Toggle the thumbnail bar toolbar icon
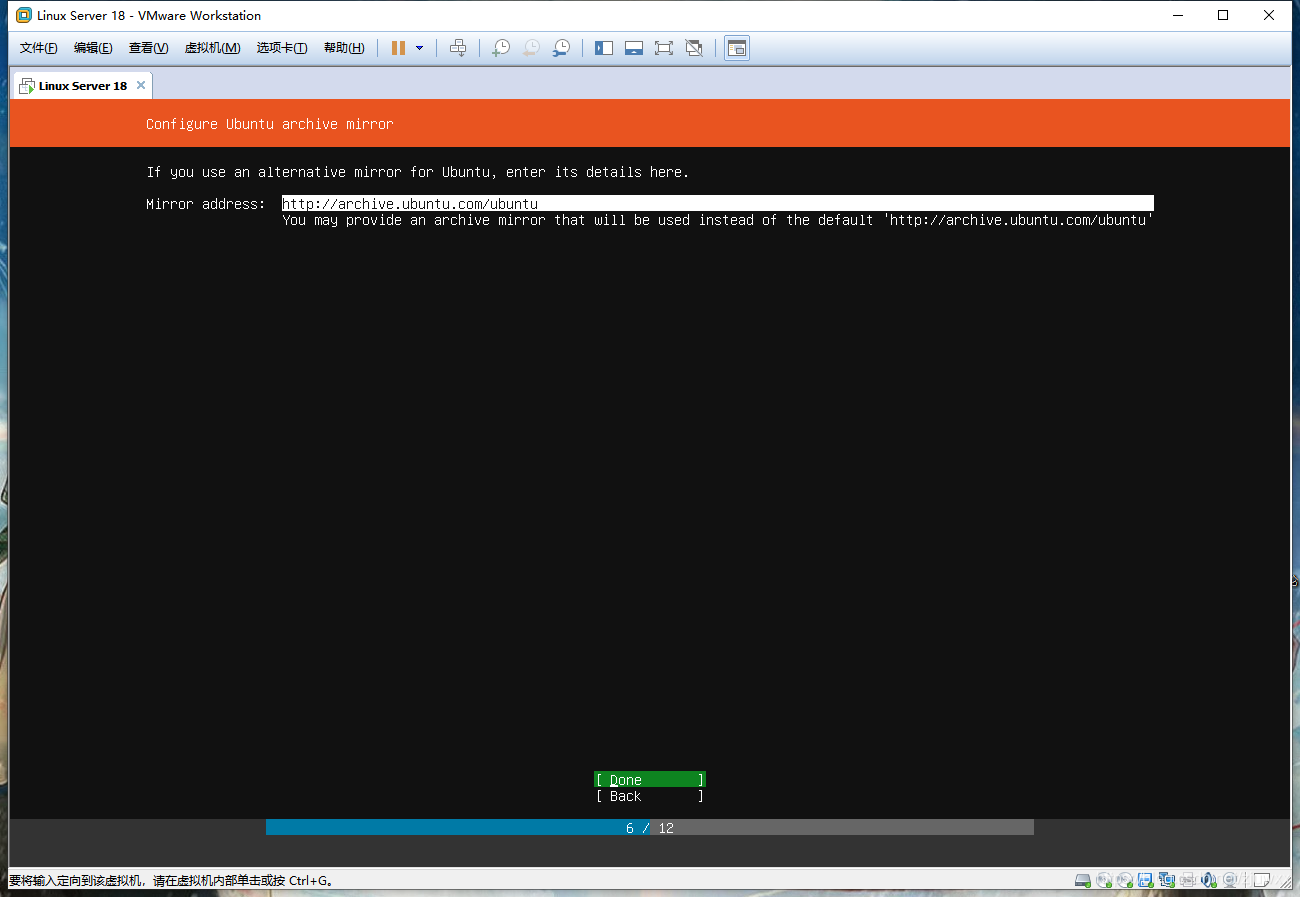Image resolution: width=1300 pixels, height=897 pixels. (634, 48)
